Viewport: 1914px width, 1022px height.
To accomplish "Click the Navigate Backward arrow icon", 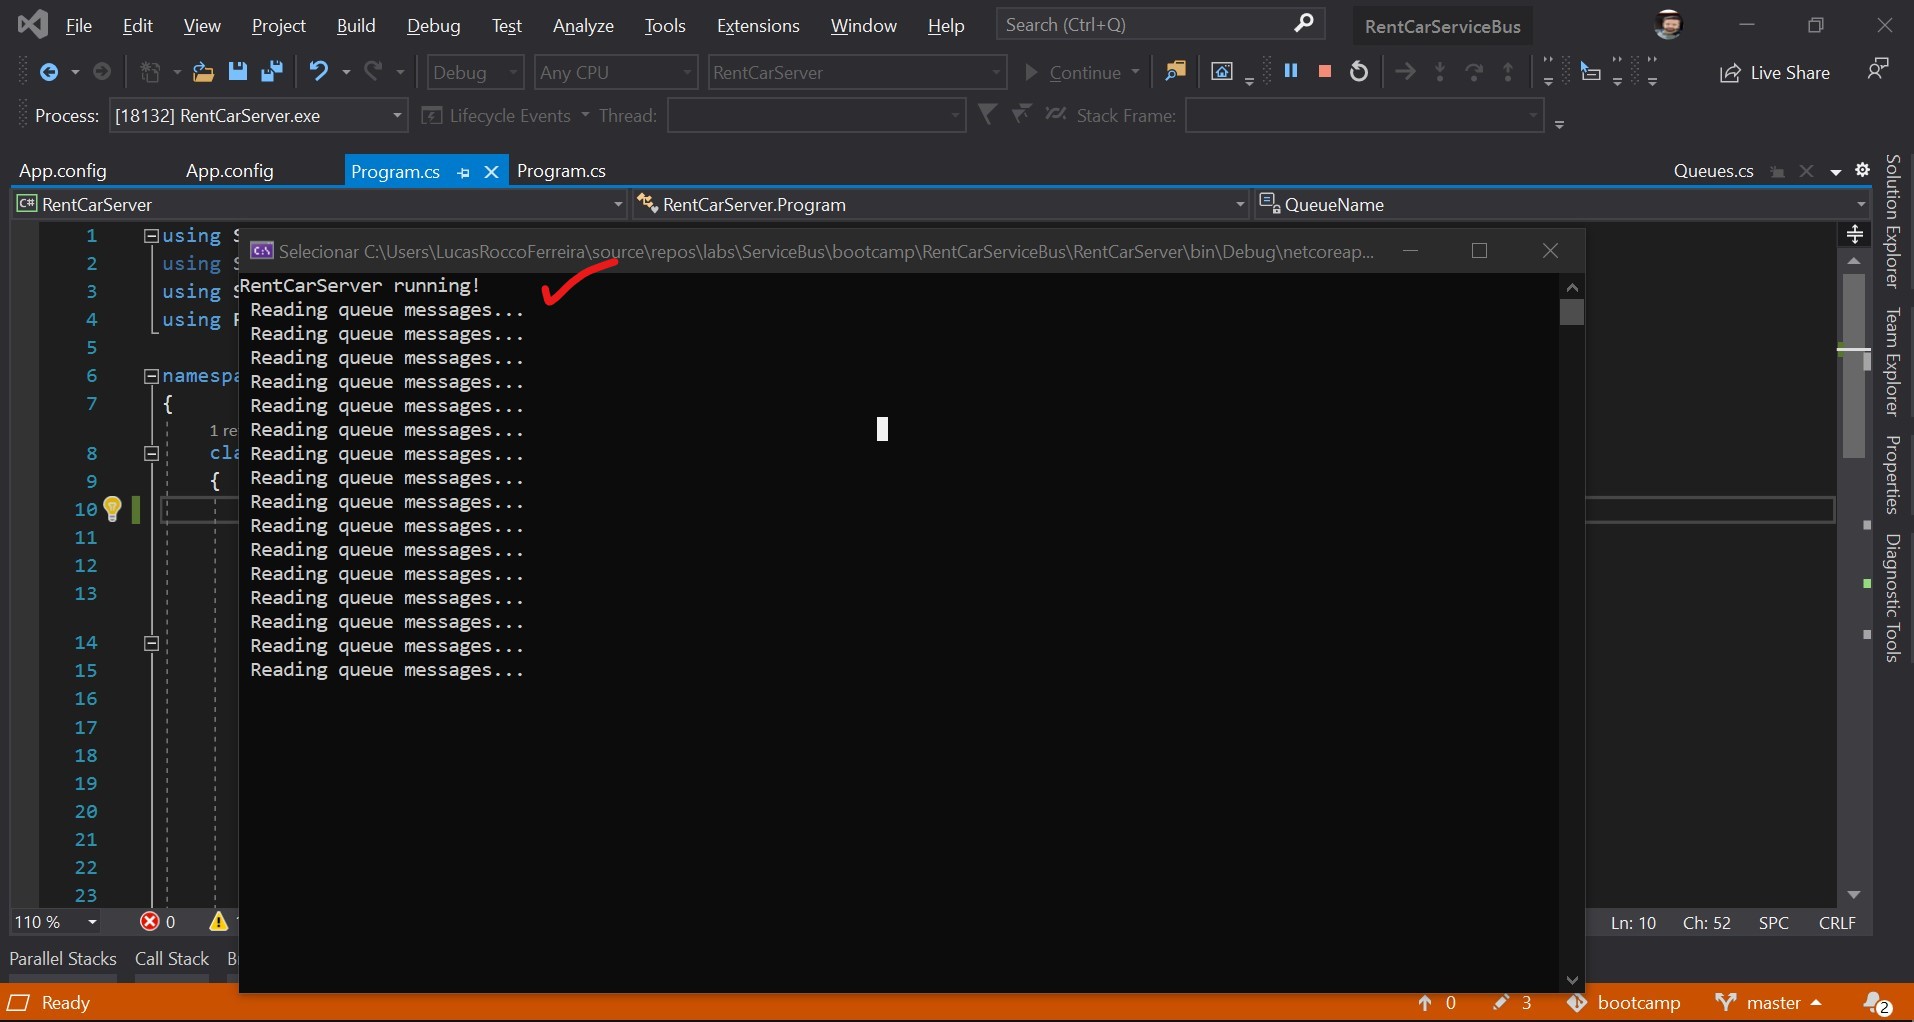I will (x=48, y=72).
